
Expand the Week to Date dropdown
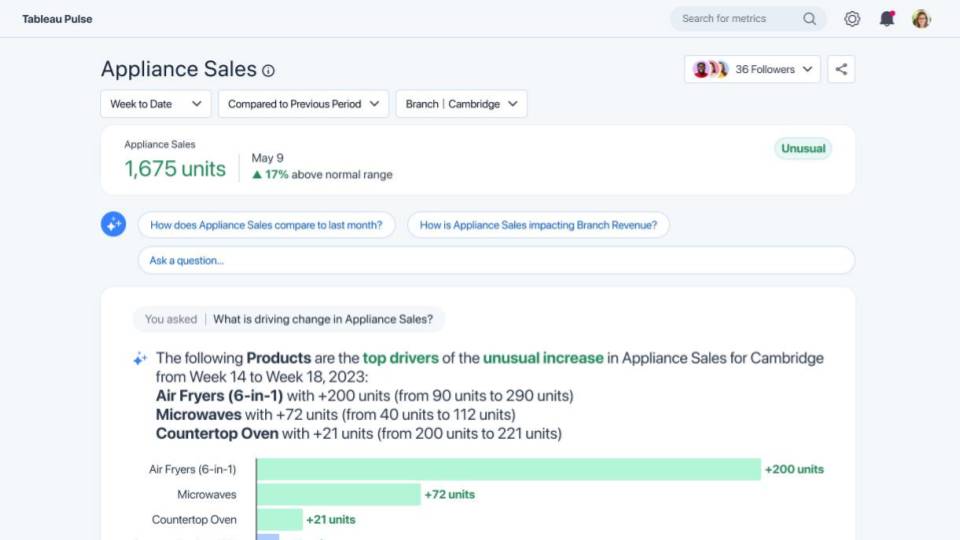coord(156,104)
